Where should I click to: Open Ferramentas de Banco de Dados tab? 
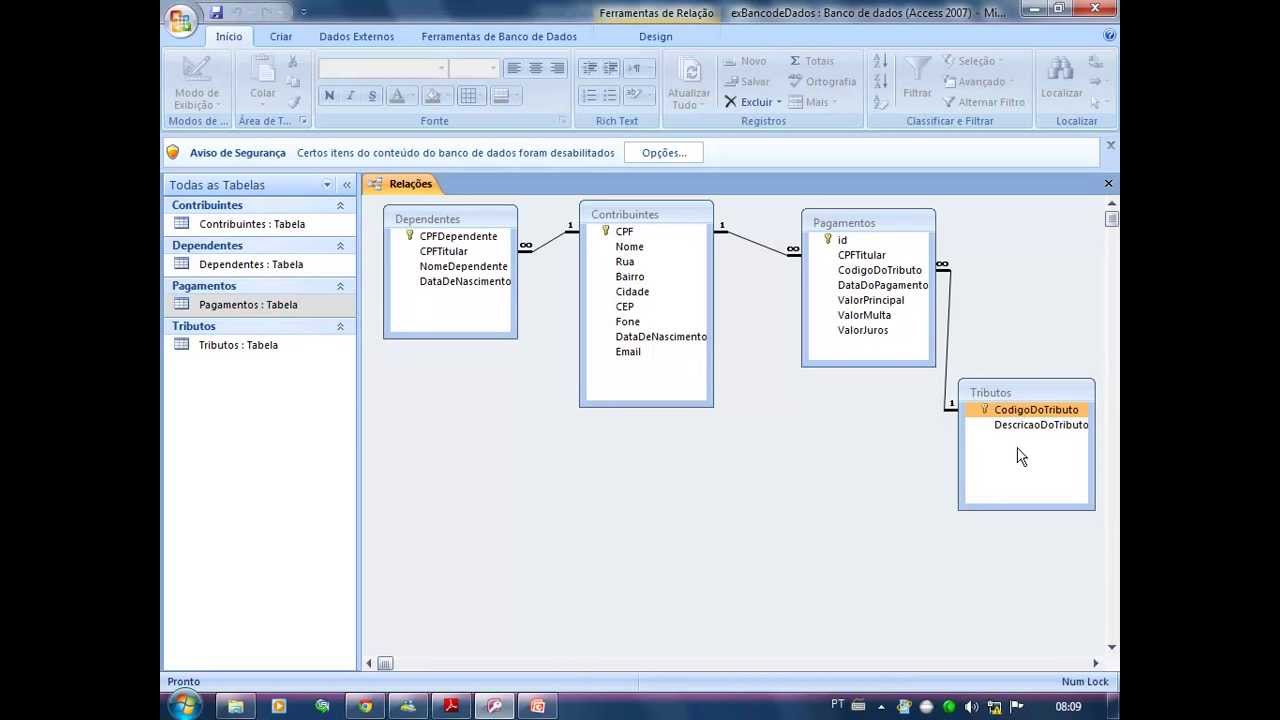click(499, 37)
